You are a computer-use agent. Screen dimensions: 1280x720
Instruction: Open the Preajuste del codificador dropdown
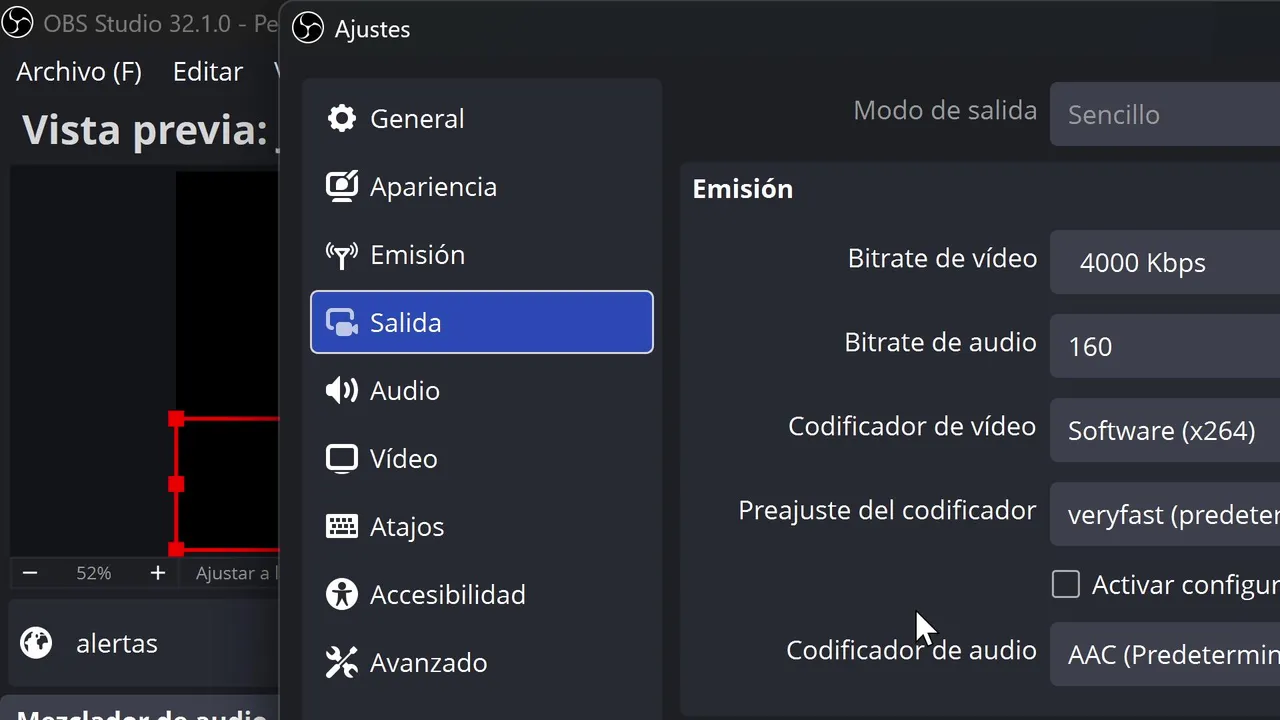coord(1164,515)
